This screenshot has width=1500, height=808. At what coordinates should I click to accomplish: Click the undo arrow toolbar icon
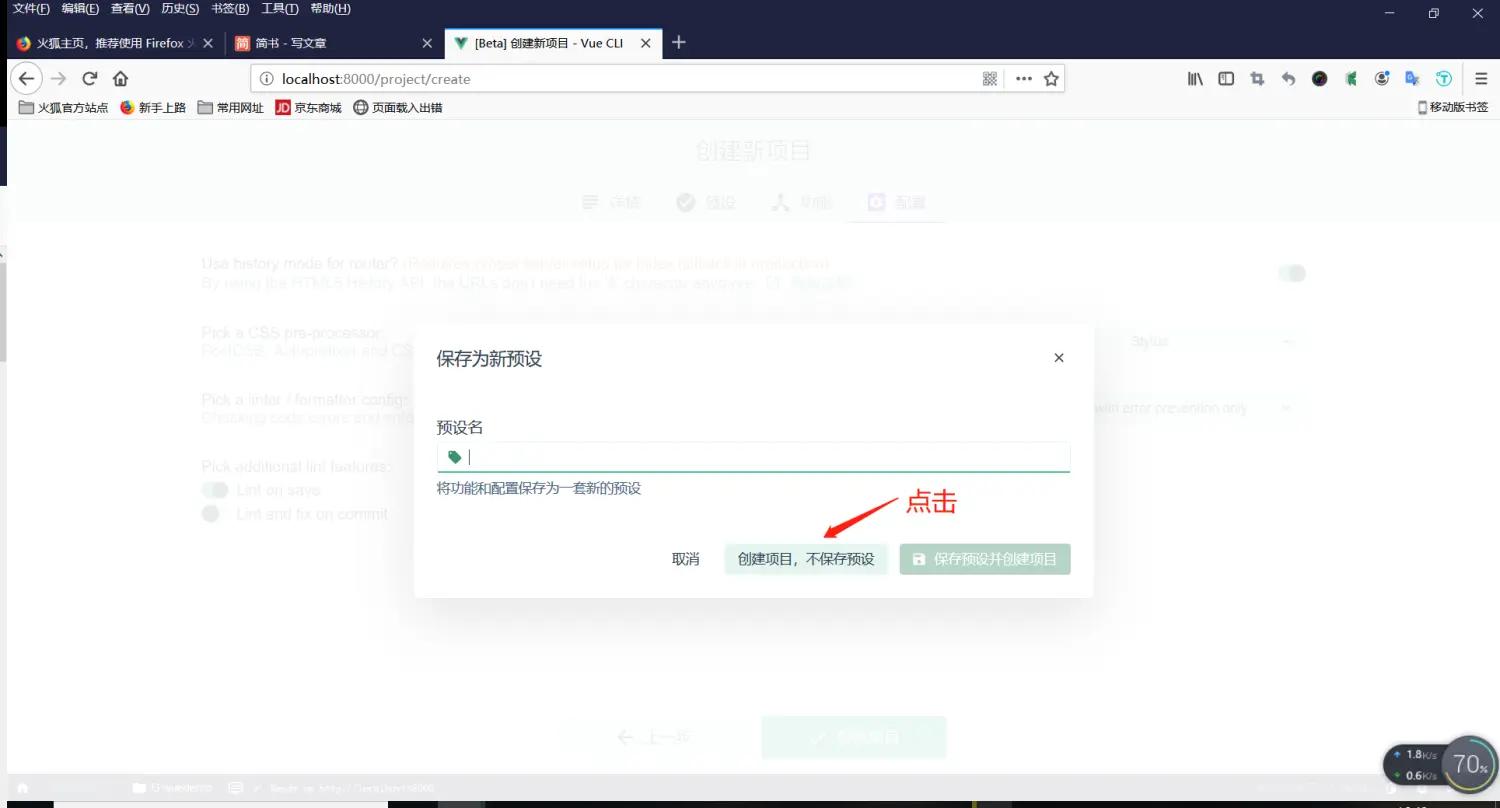click(1288, 79)
